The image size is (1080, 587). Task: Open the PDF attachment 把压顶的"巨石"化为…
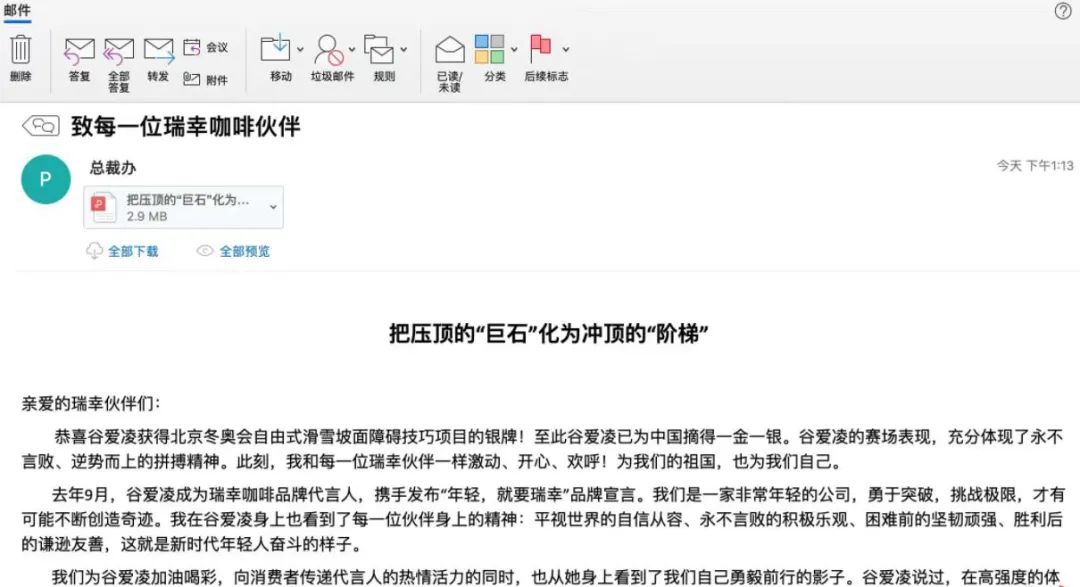coord(184,207)
